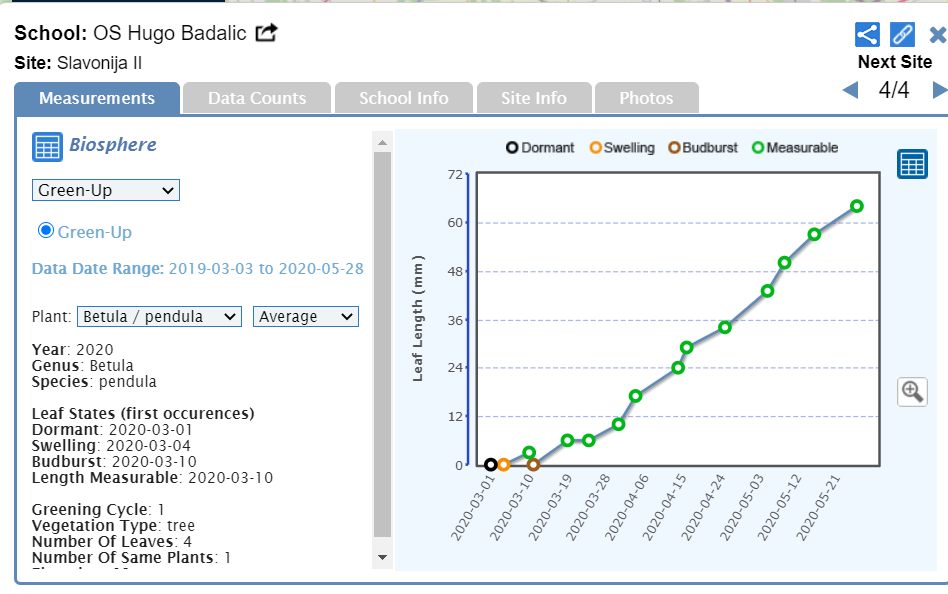Go to previous site with left arrow
Image resolution: width=948 pixels, height=594 pixels.
[850, 90]
